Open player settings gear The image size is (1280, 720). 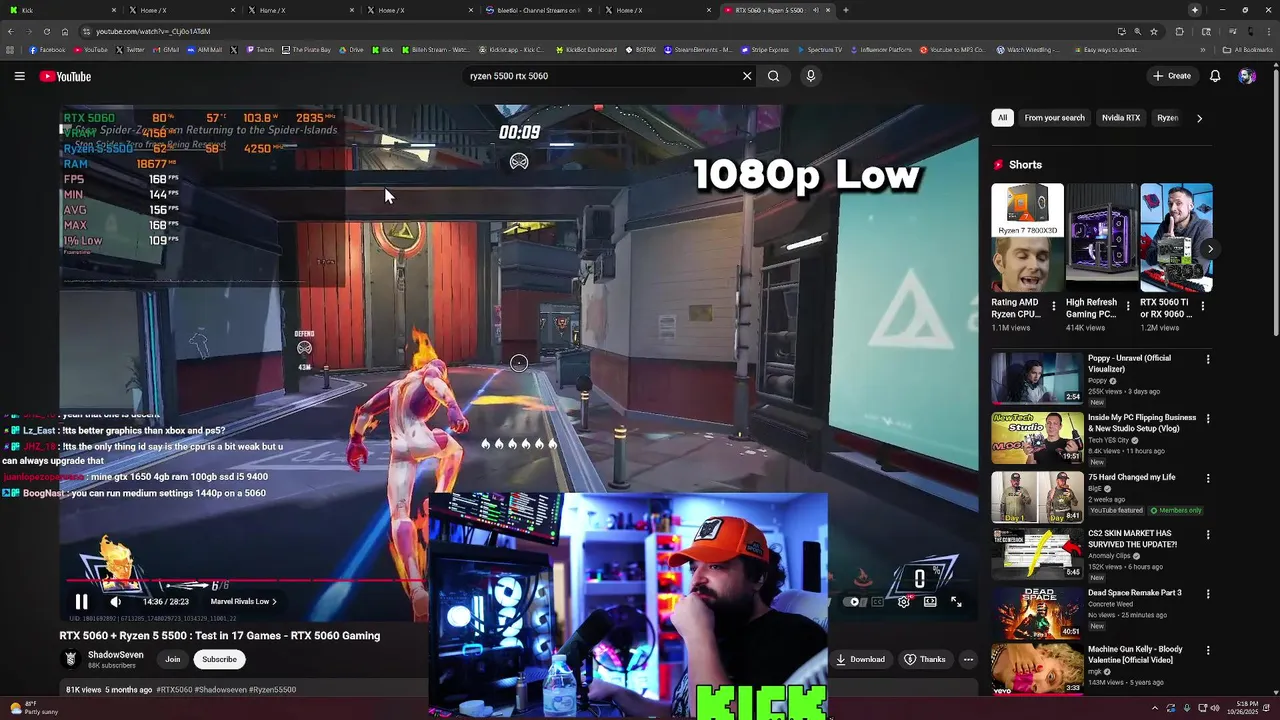(904, 601)
